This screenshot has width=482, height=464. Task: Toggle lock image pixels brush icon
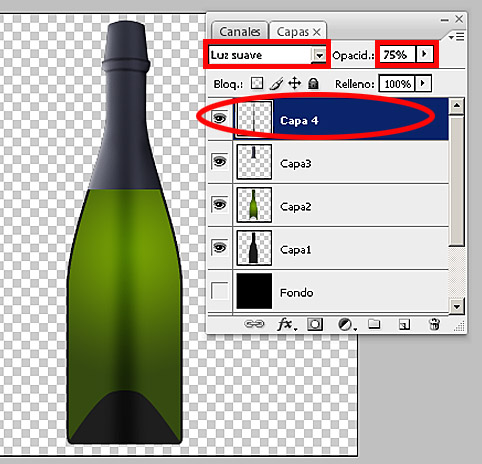pos(276,83)
